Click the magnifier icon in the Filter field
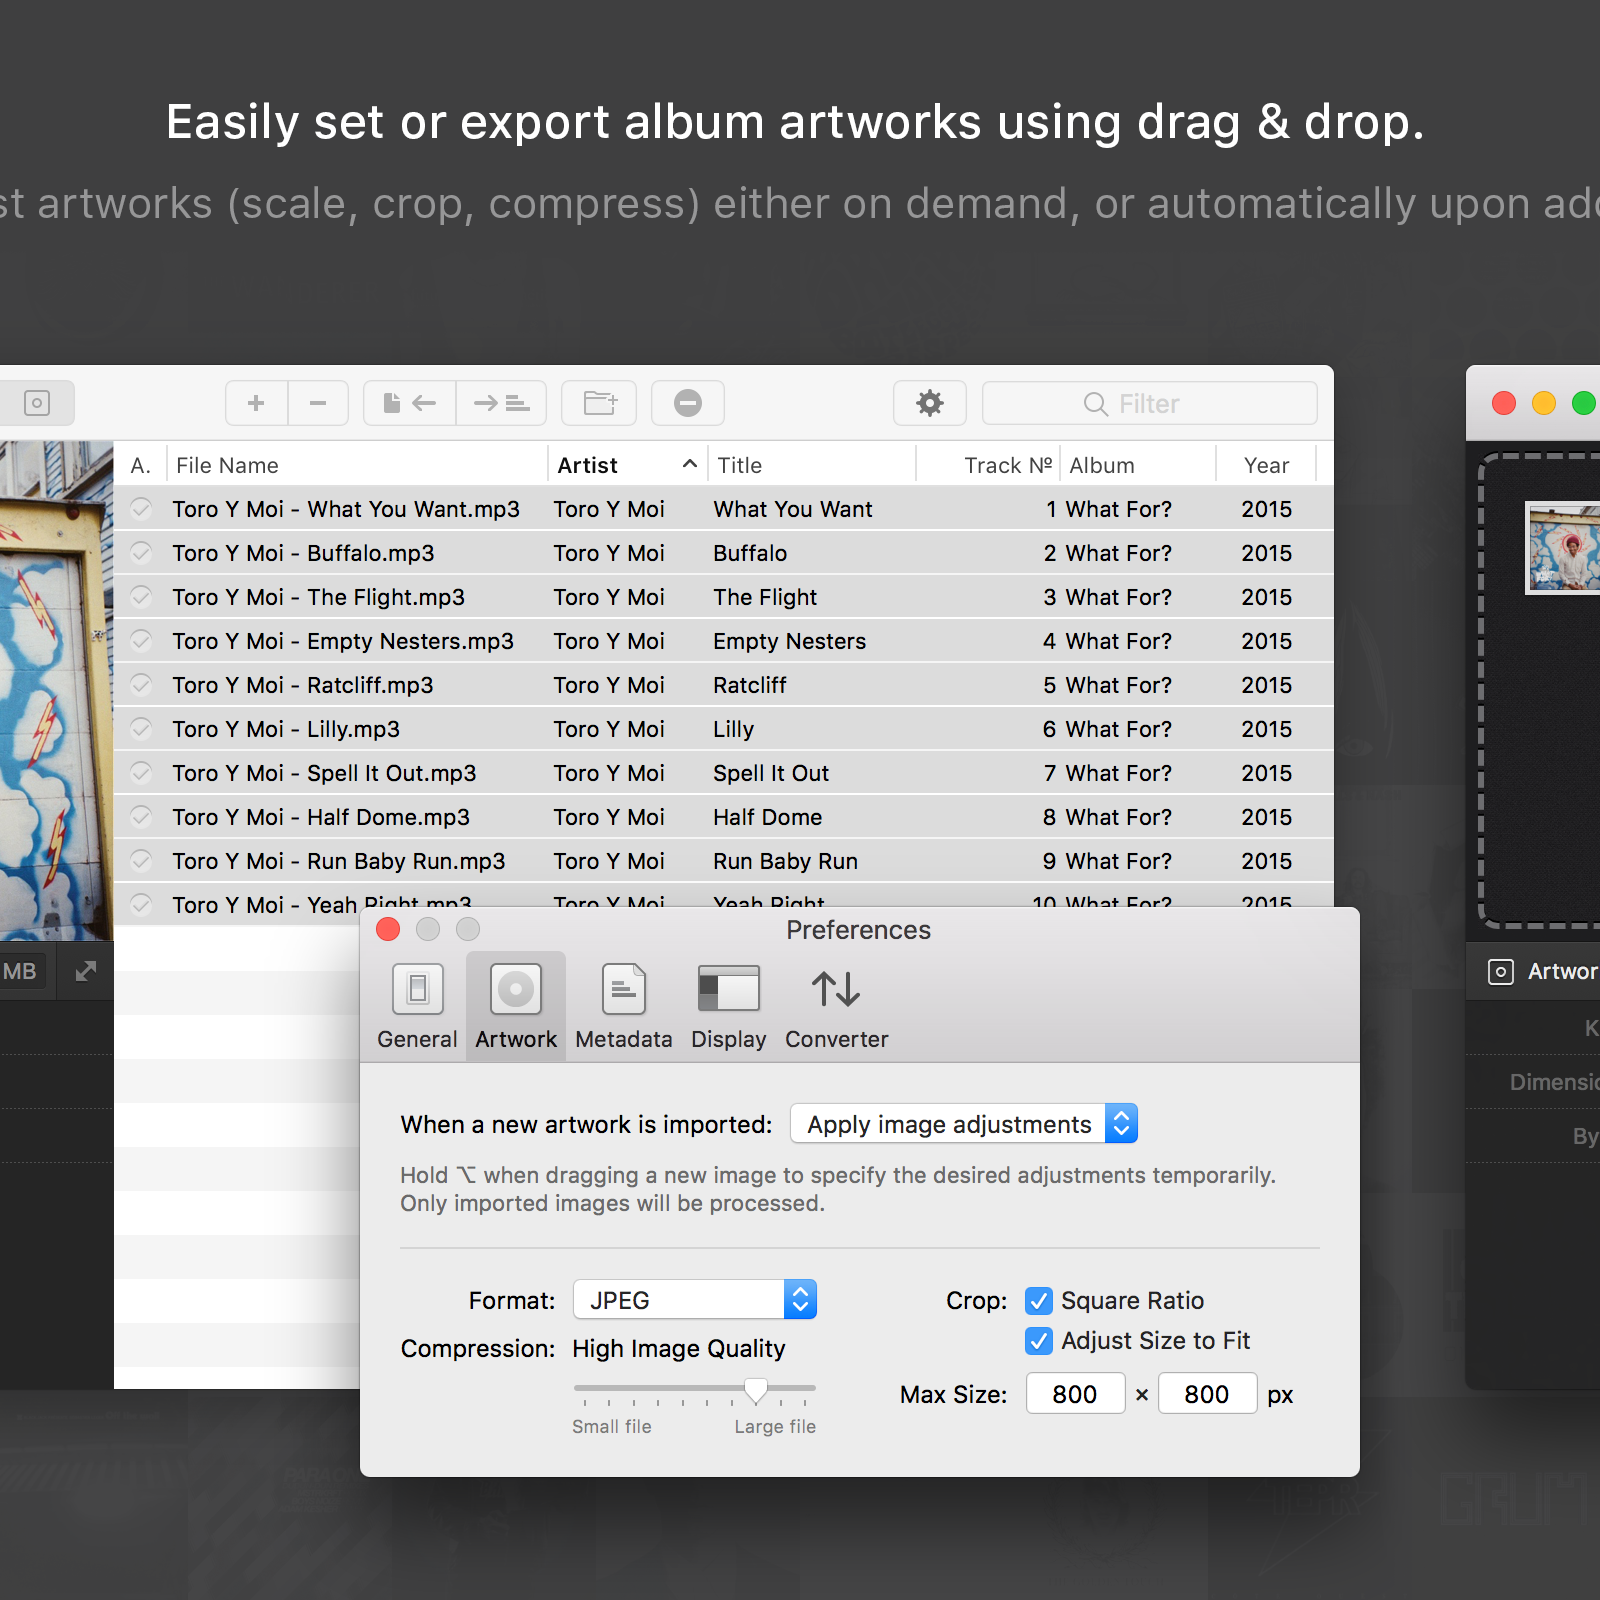This screenshot has width=1600, height=1600. click(1096, 404)
